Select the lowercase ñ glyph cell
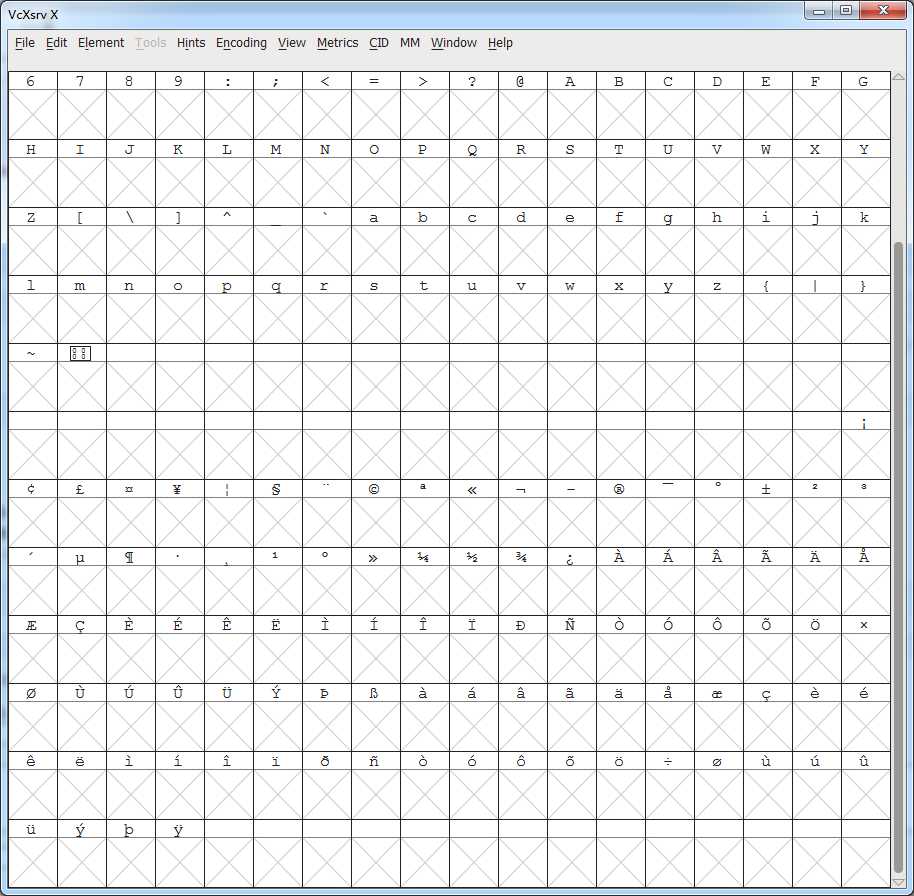 click(376, 786)
